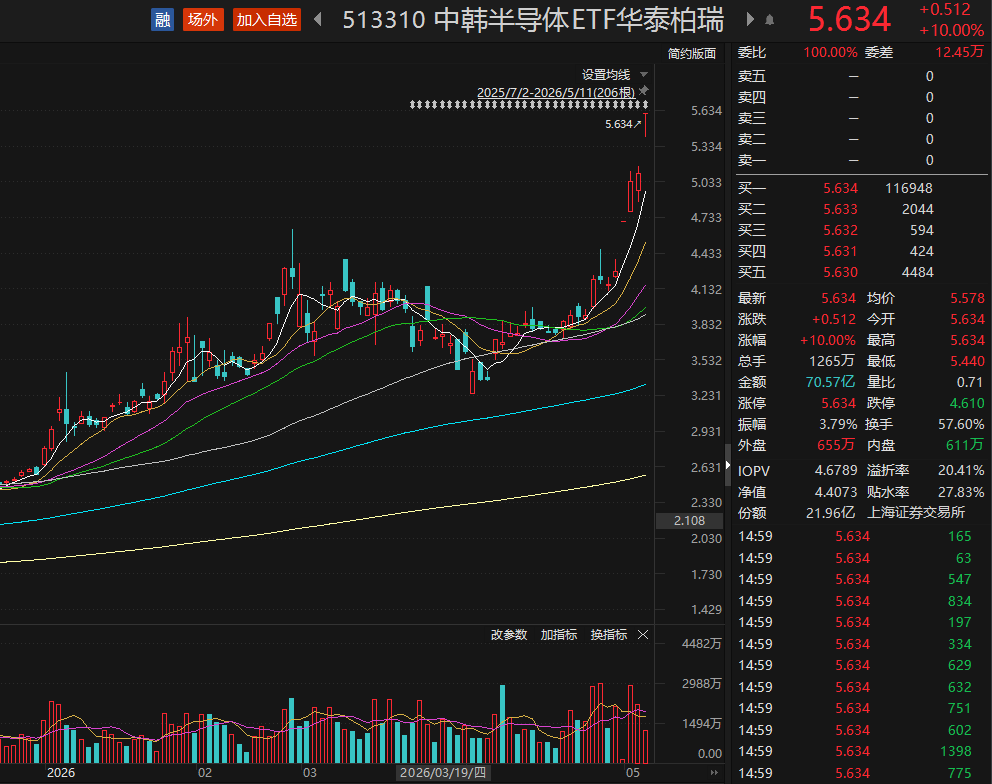Click the 涨幅 +10.00% value
The width and height of the screenshot is (992, 784).
[828, 340]
